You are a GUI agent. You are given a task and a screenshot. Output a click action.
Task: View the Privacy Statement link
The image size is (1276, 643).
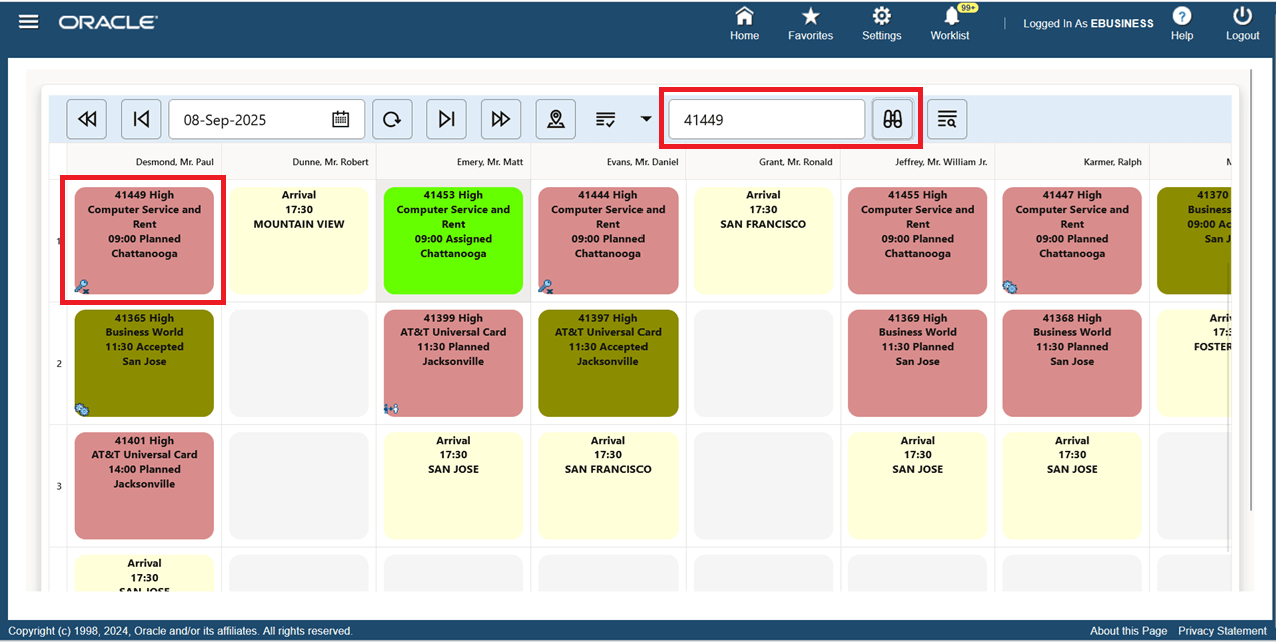(1222, 631)
